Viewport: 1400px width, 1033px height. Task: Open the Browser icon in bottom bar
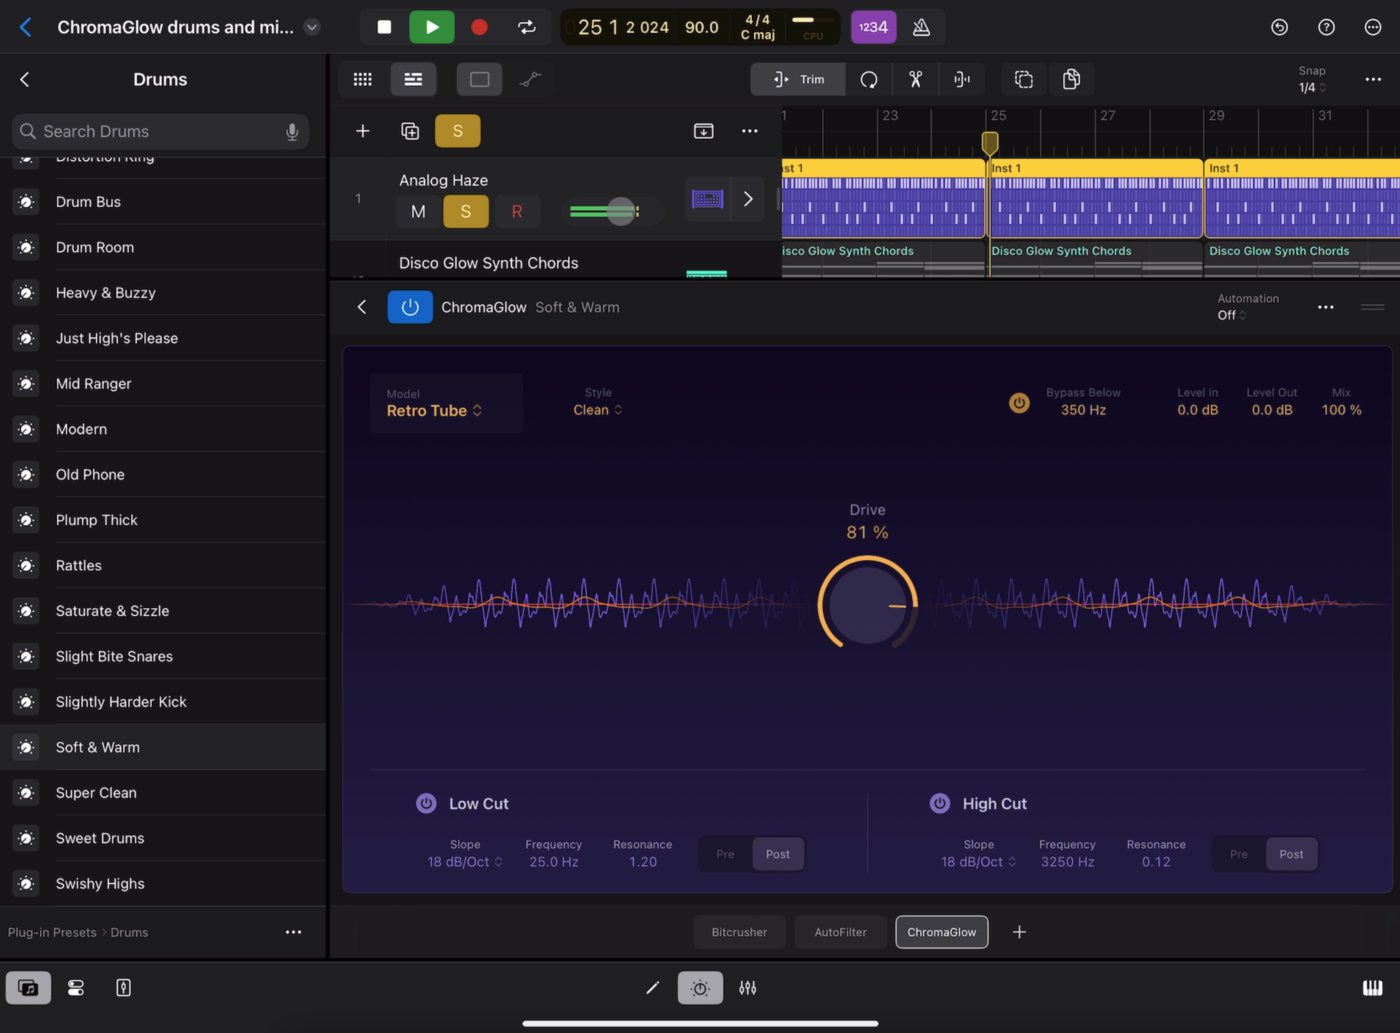28,988
